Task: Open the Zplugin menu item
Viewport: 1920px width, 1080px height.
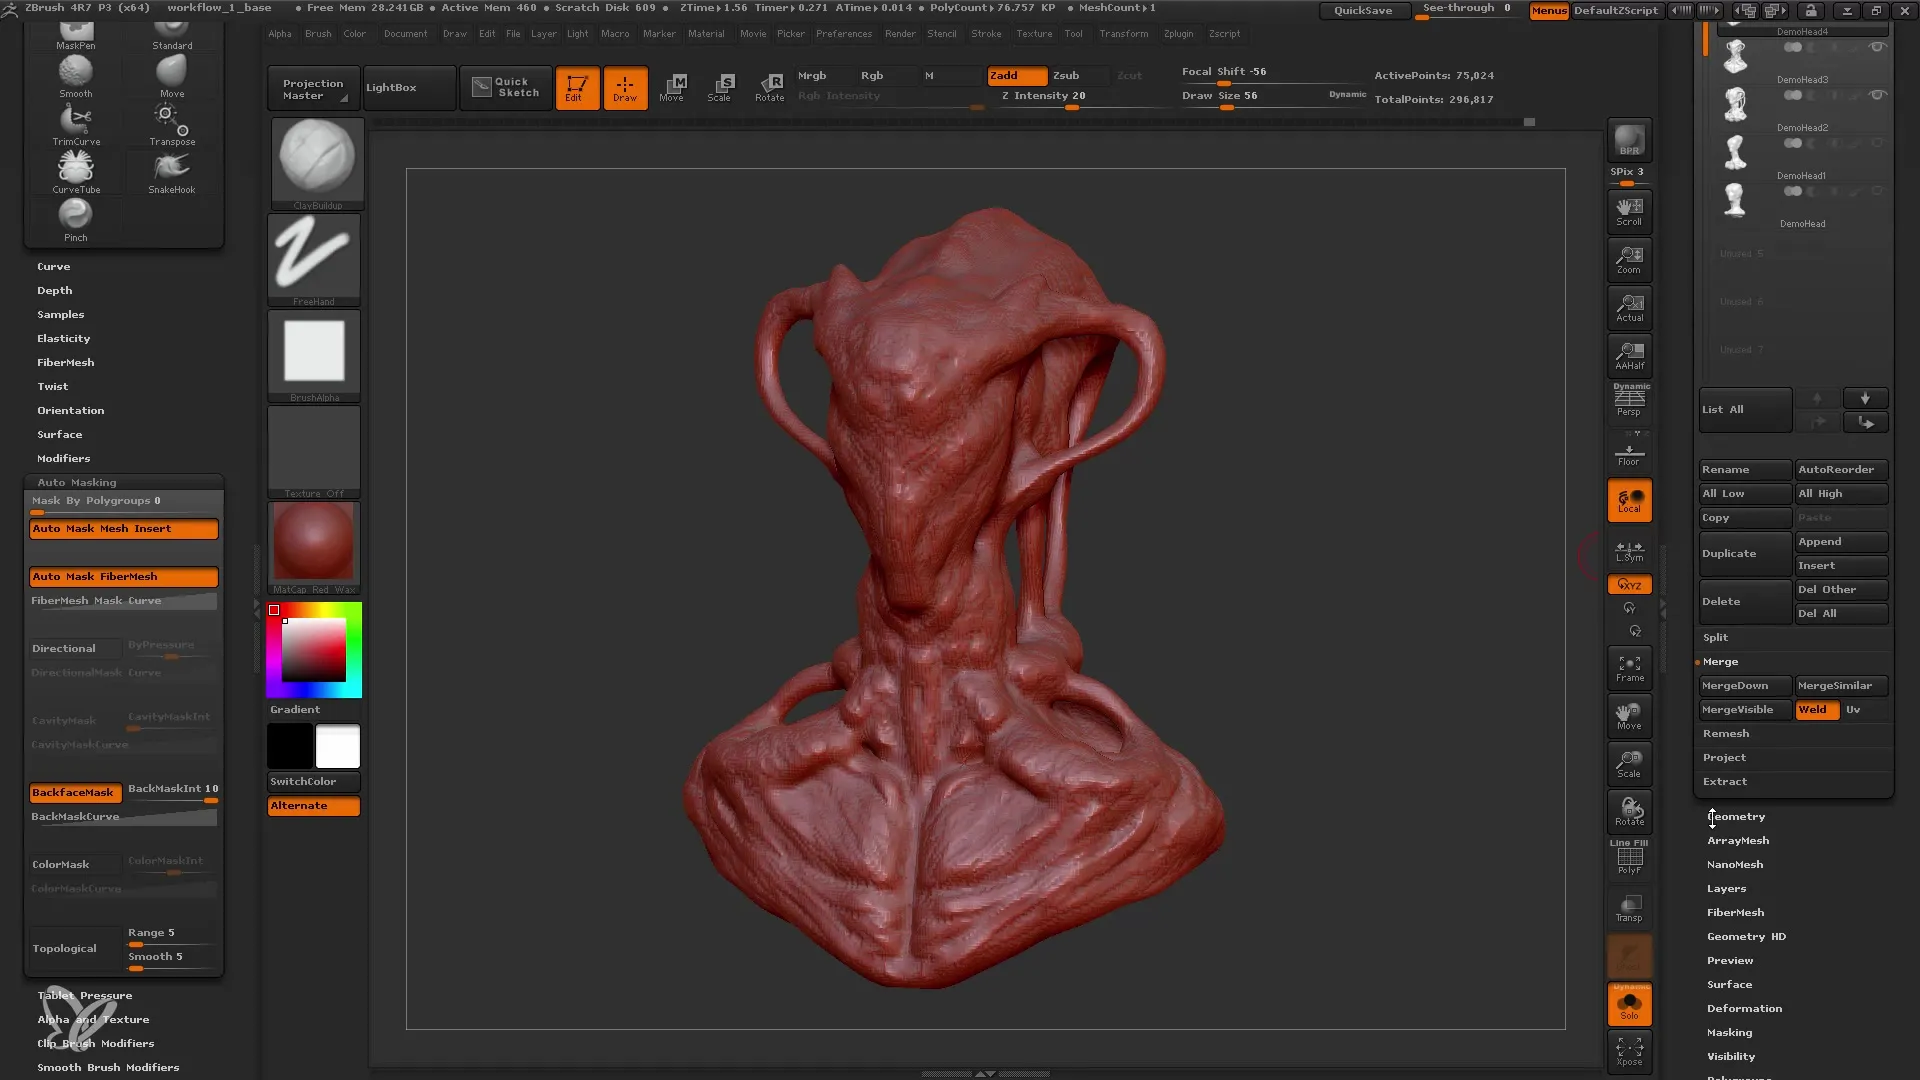Action: point(1178,33)
